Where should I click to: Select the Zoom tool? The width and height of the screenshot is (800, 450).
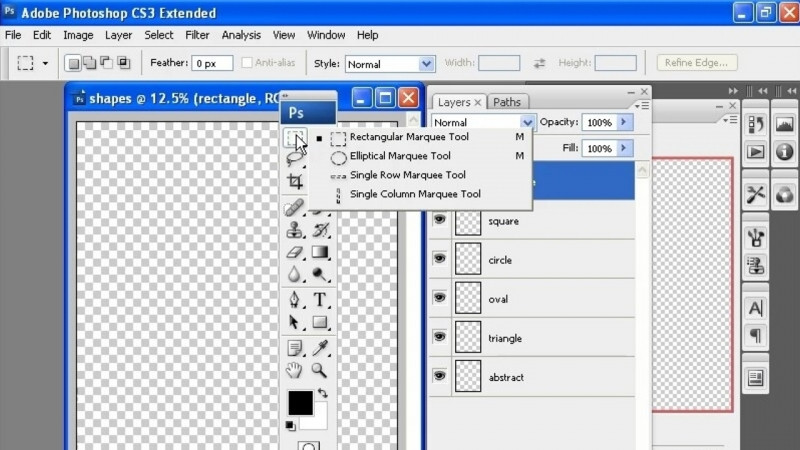click(320, 370)
